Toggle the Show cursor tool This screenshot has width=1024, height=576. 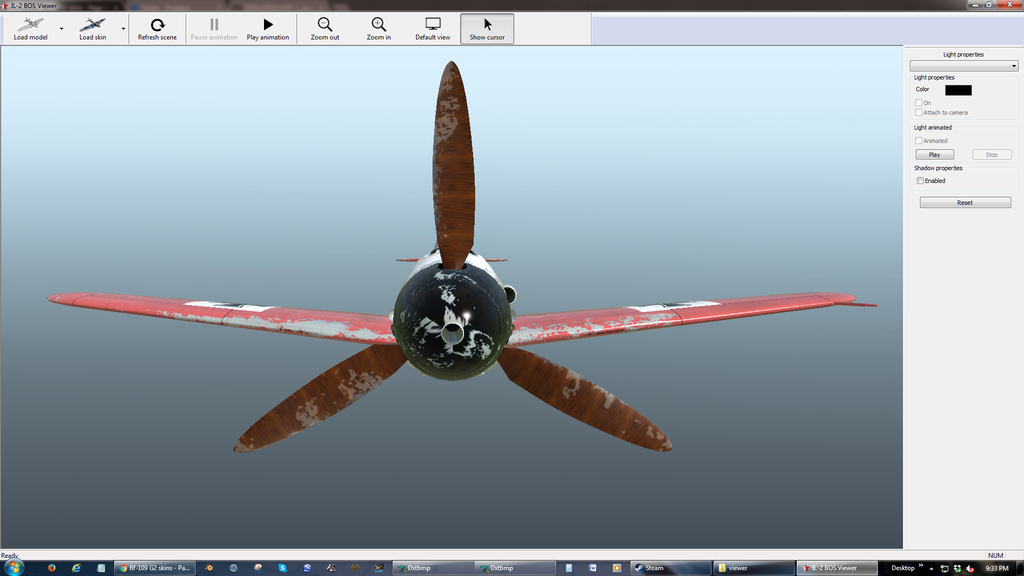[x=487, y=25]
